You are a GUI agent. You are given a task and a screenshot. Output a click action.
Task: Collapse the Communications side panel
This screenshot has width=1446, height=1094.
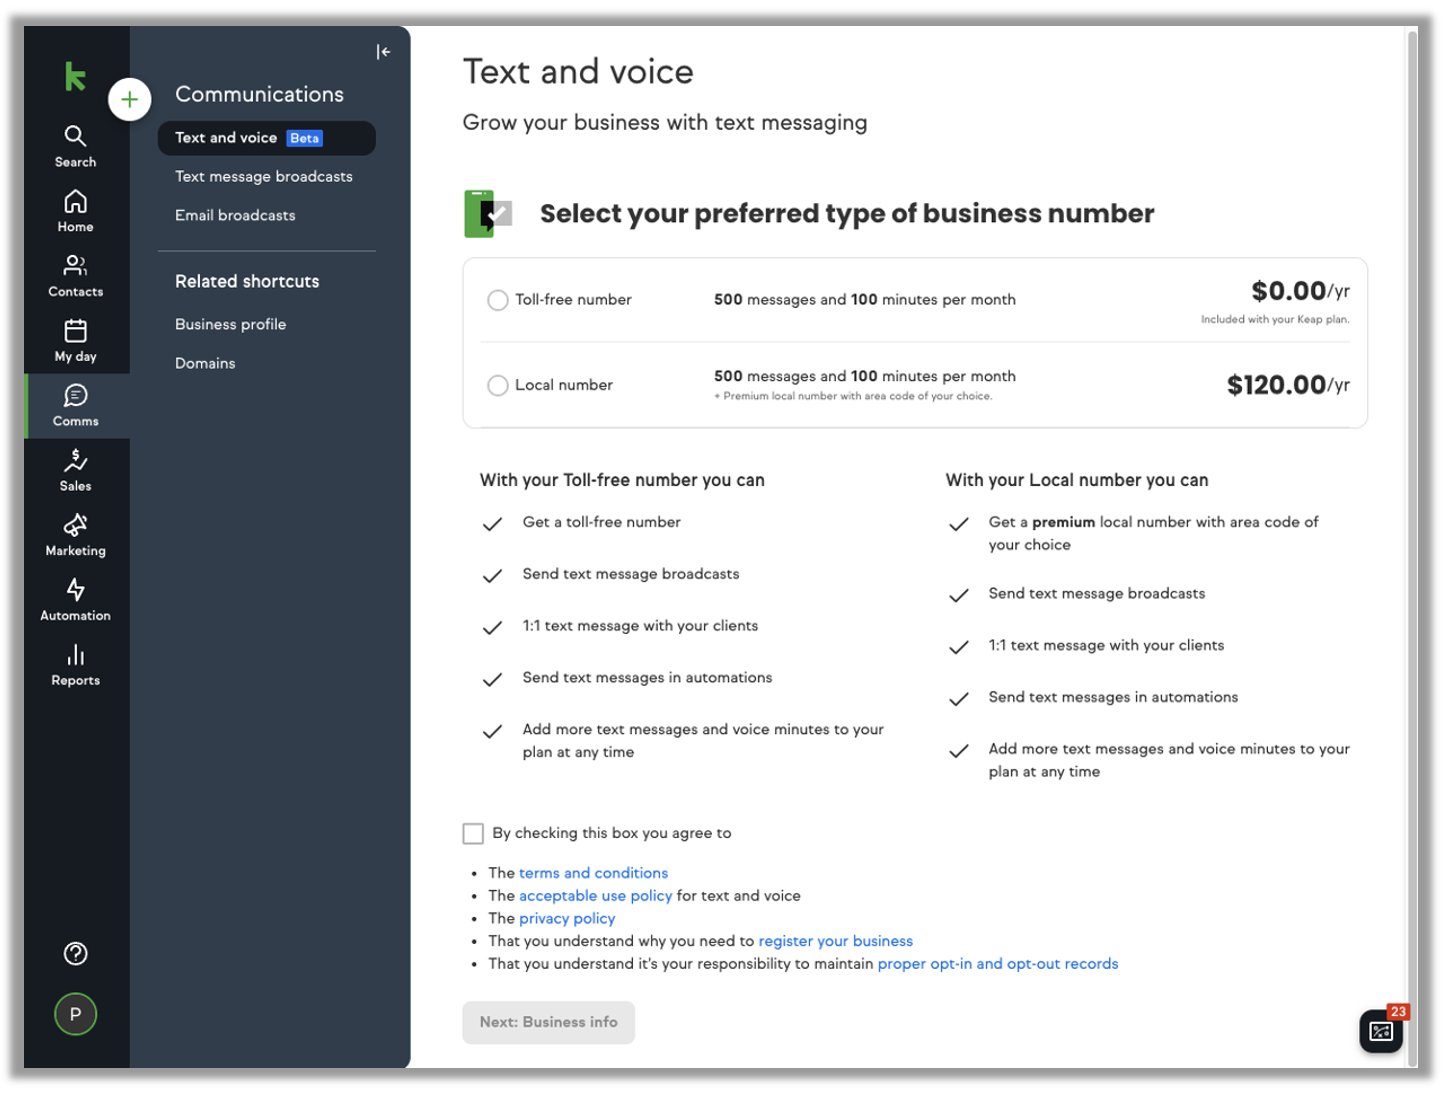(x=383, y=52)
